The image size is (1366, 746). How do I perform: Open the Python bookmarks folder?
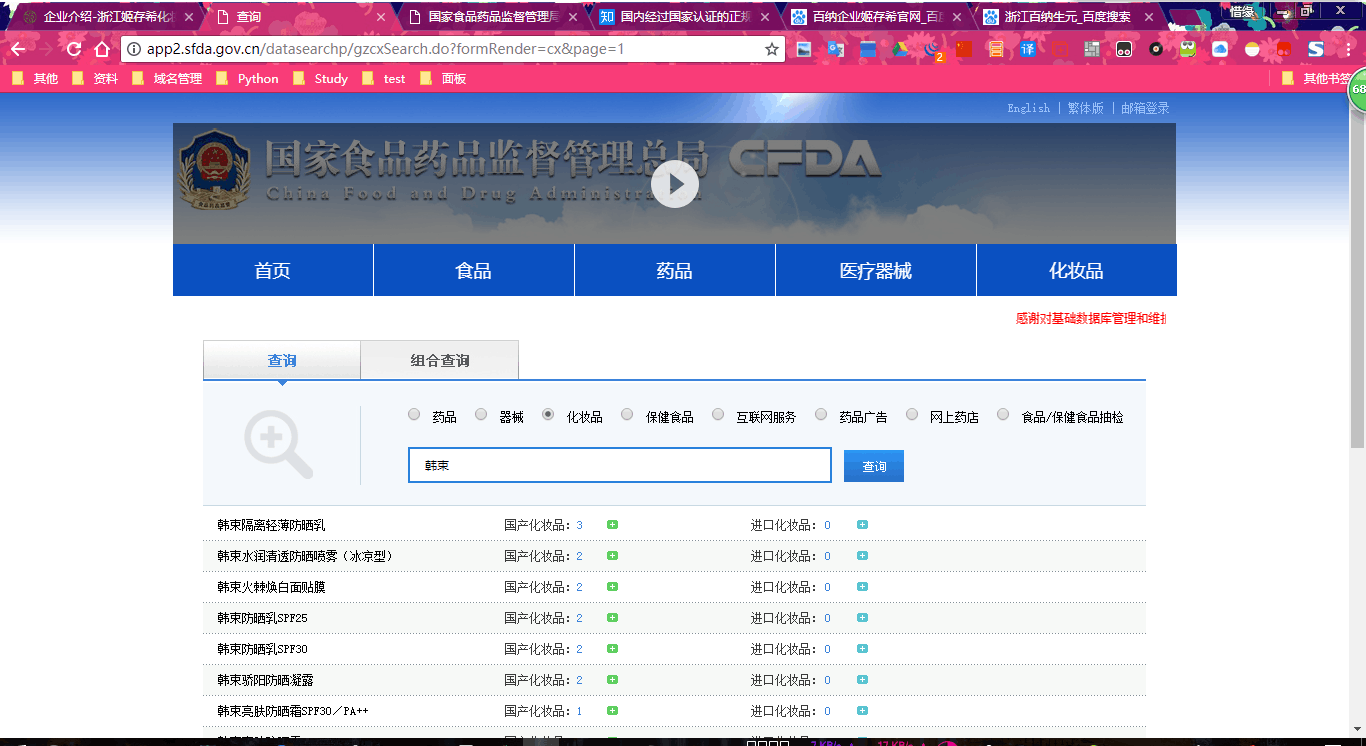point(247,78)
